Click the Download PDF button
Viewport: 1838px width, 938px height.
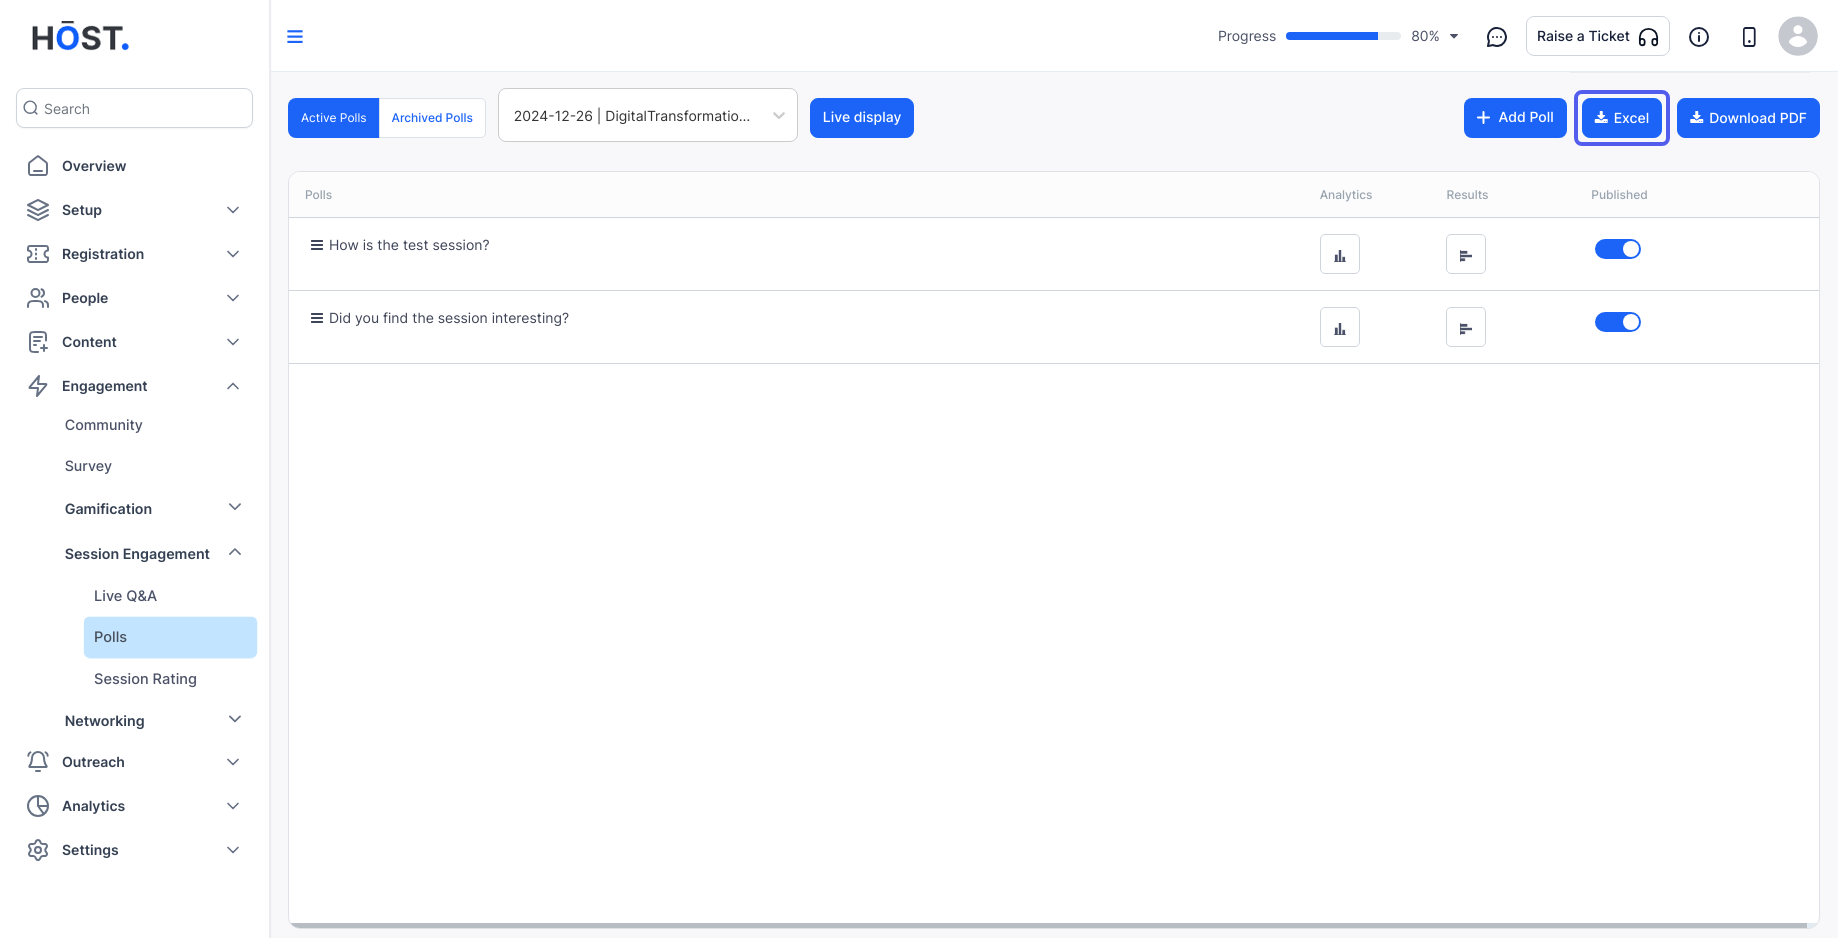point(1748,118)
